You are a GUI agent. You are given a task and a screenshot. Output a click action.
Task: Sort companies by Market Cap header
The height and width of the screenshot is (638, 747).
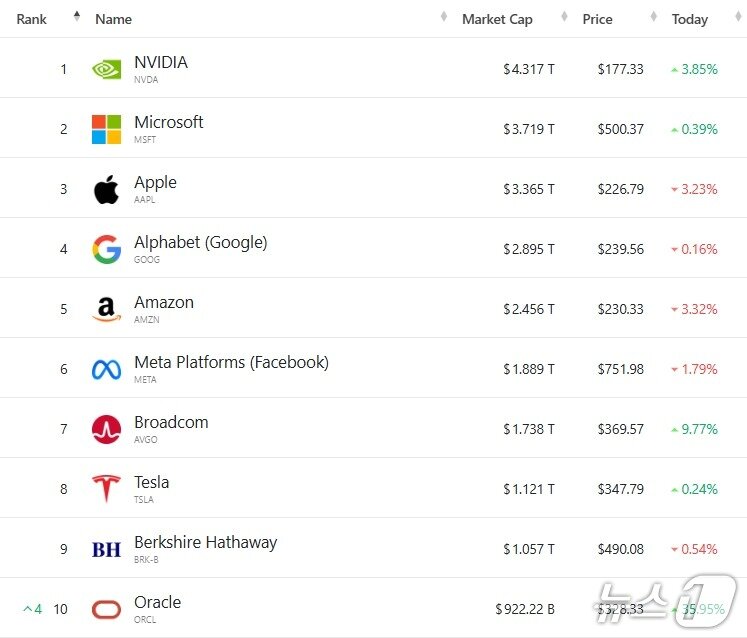tap(497, 19)
